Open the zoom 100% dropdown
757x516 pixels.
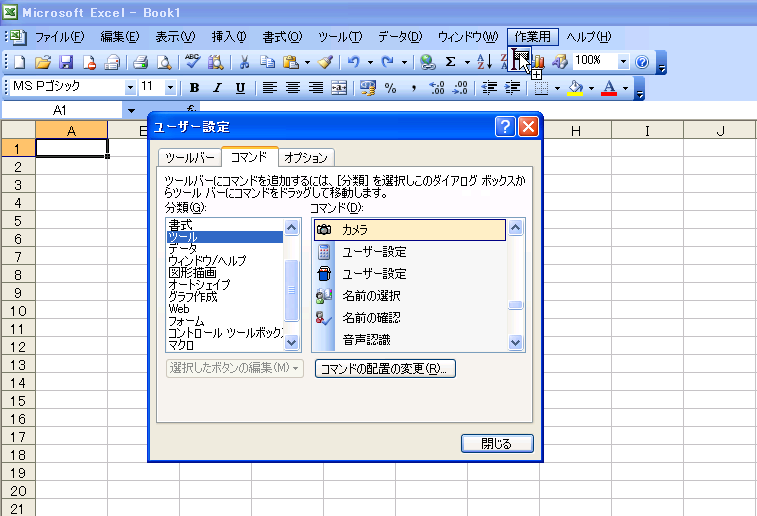click(623, 61)
